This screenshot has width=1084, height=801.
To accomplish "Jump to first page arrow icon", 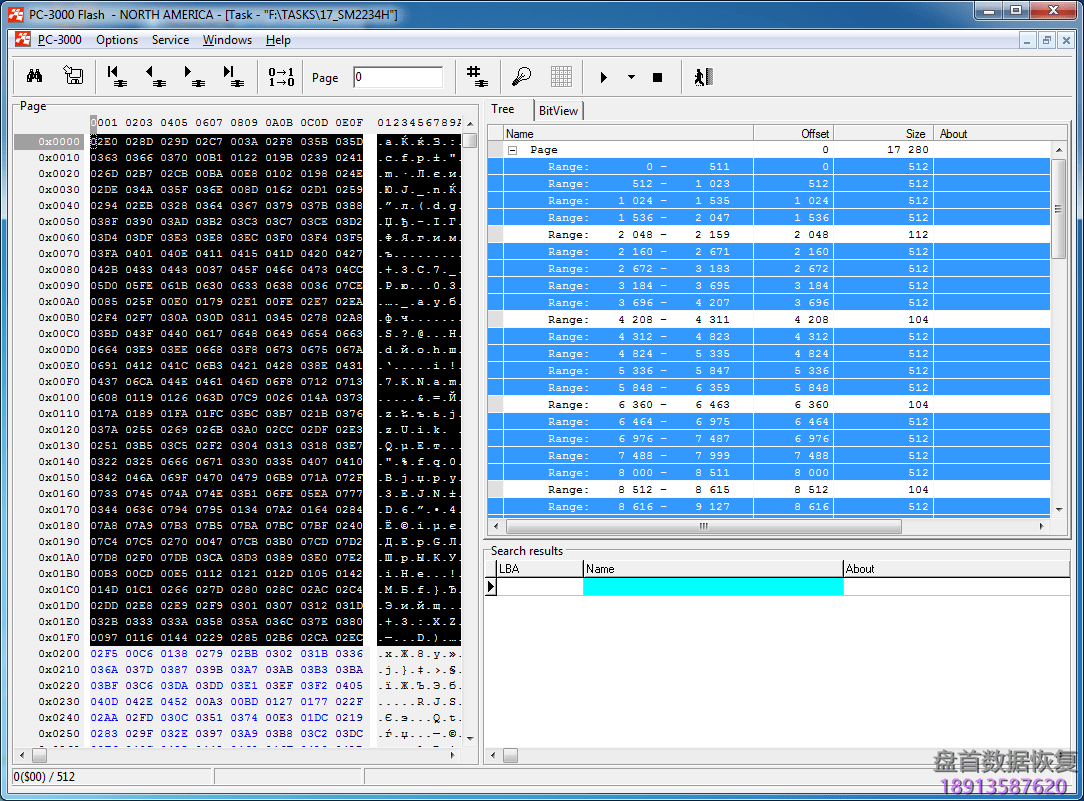I will [114, 77].
